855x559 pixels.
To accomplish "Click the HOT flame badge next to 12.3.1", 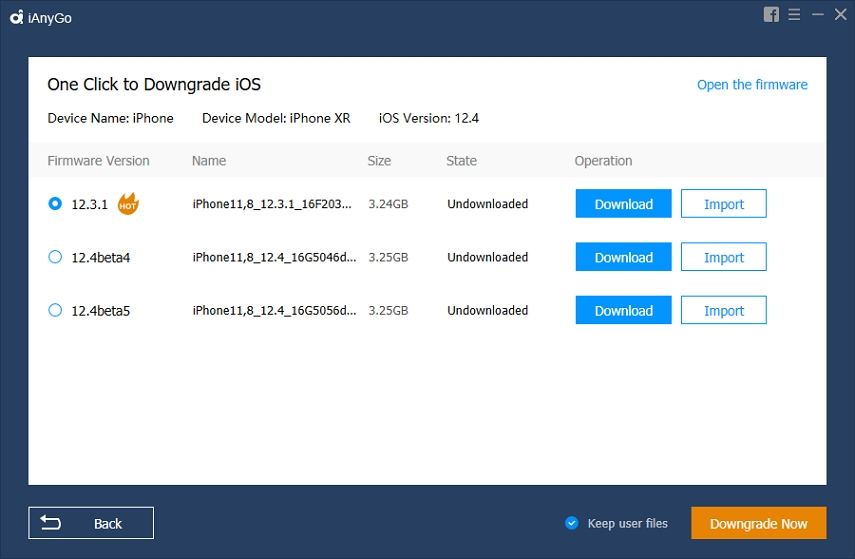I will click(x=128, y=203).
